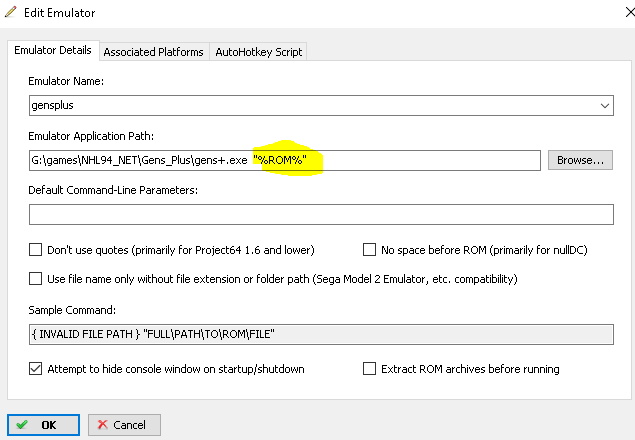
Task: Toggle Use file name only checkbox
Action: pos(36,279)
